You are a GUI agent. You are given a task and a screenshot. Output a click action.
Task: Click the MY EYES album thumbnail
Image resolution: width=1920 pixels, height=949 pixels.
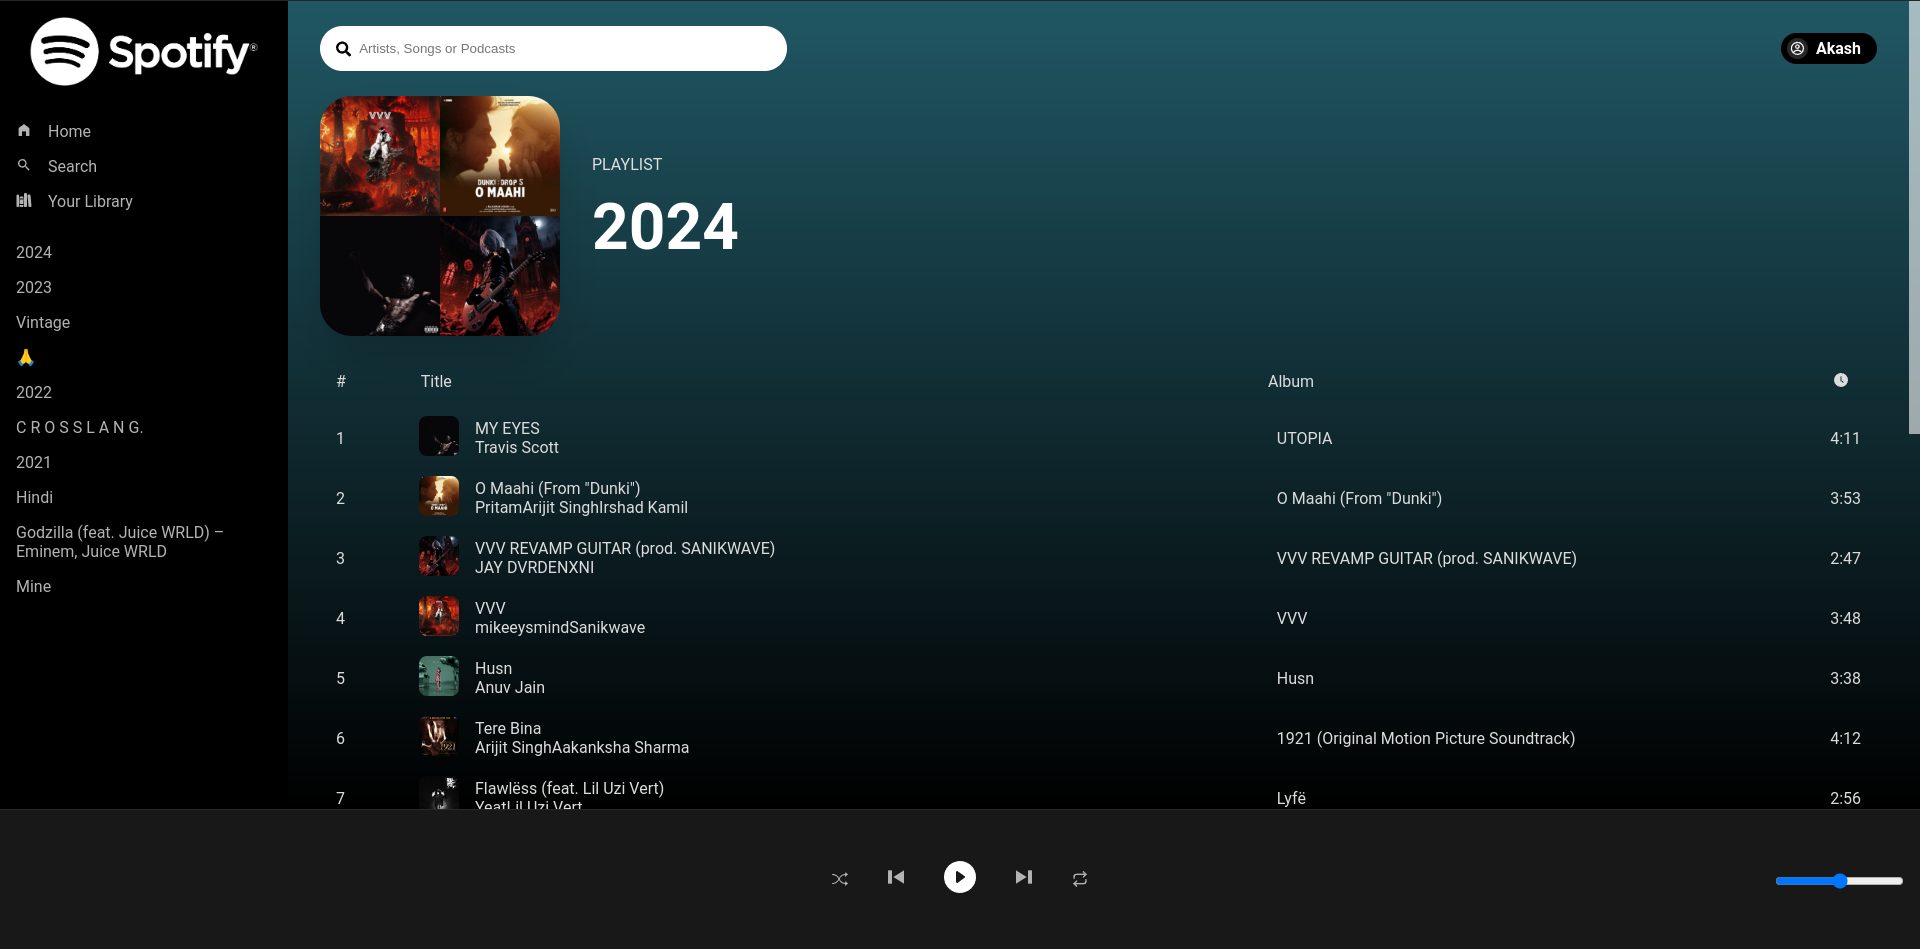pos(439,436)
